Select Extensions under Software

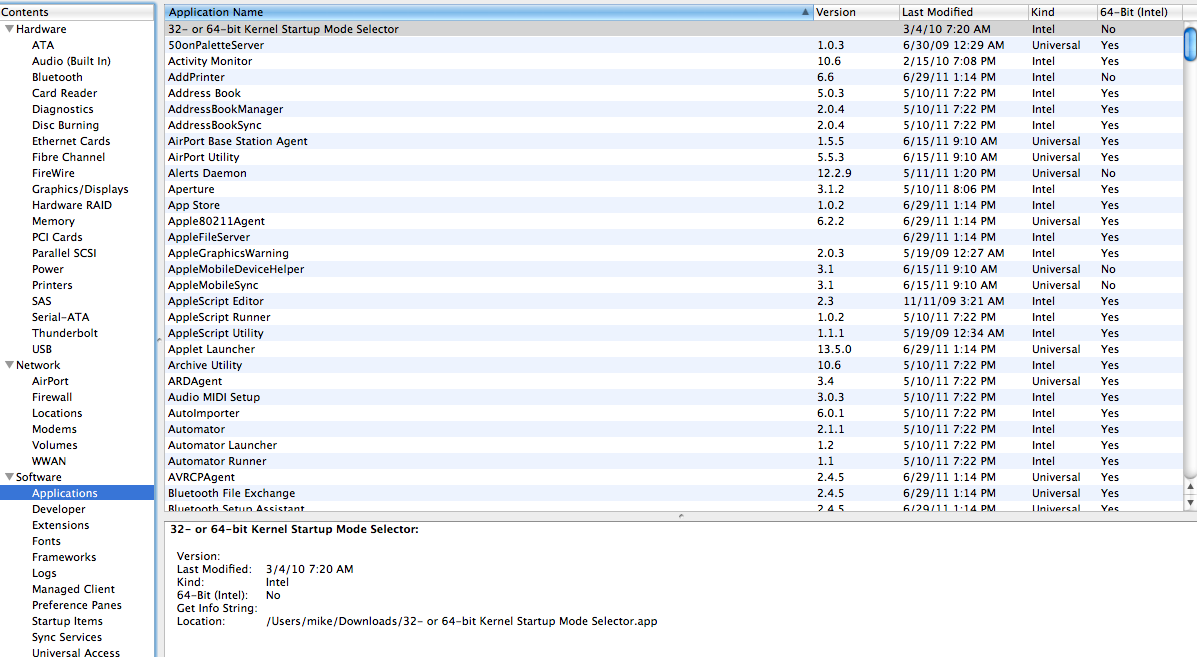(60, 526)
